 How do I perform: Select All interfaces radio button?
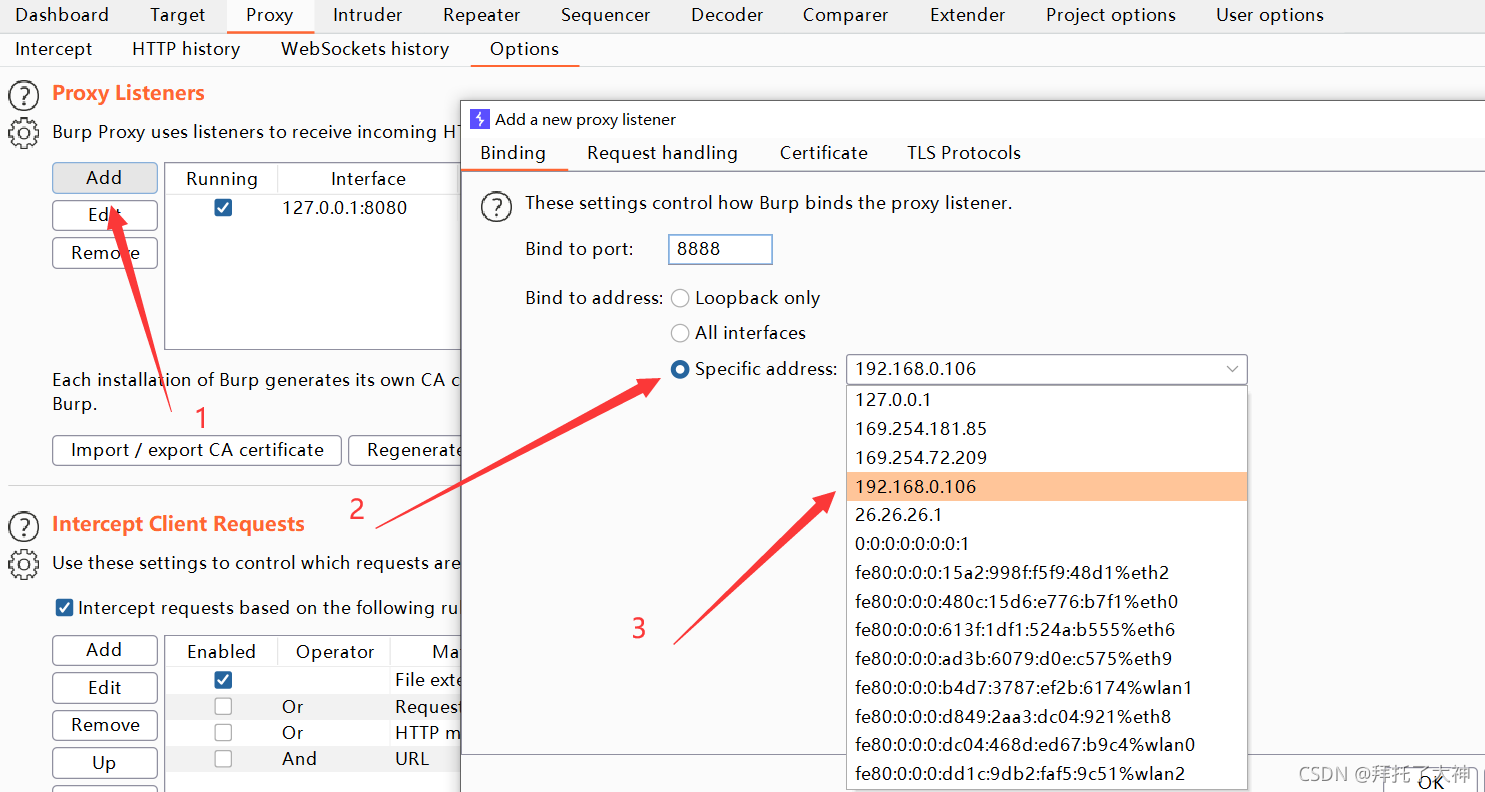pyautogui.click(x=680, y=333)
